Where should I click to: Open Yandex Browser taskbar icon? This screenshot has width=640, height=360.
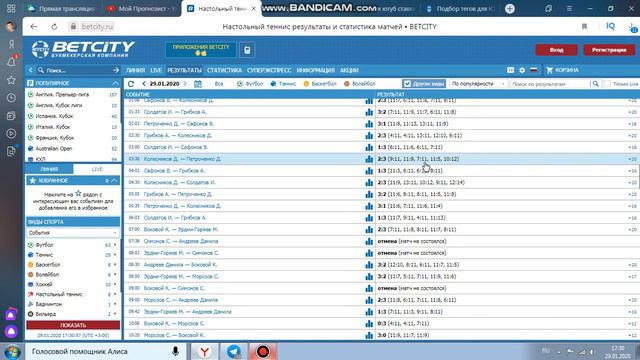click(x=204, y=351)
